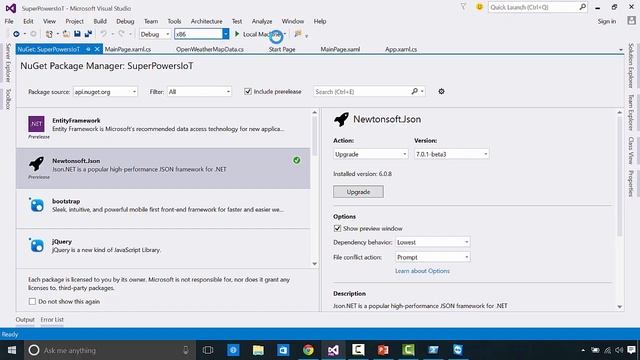640x360 pixels.
Task: Close the NuGet: SuperPowersIoT tab
Action: coord(97,49)
